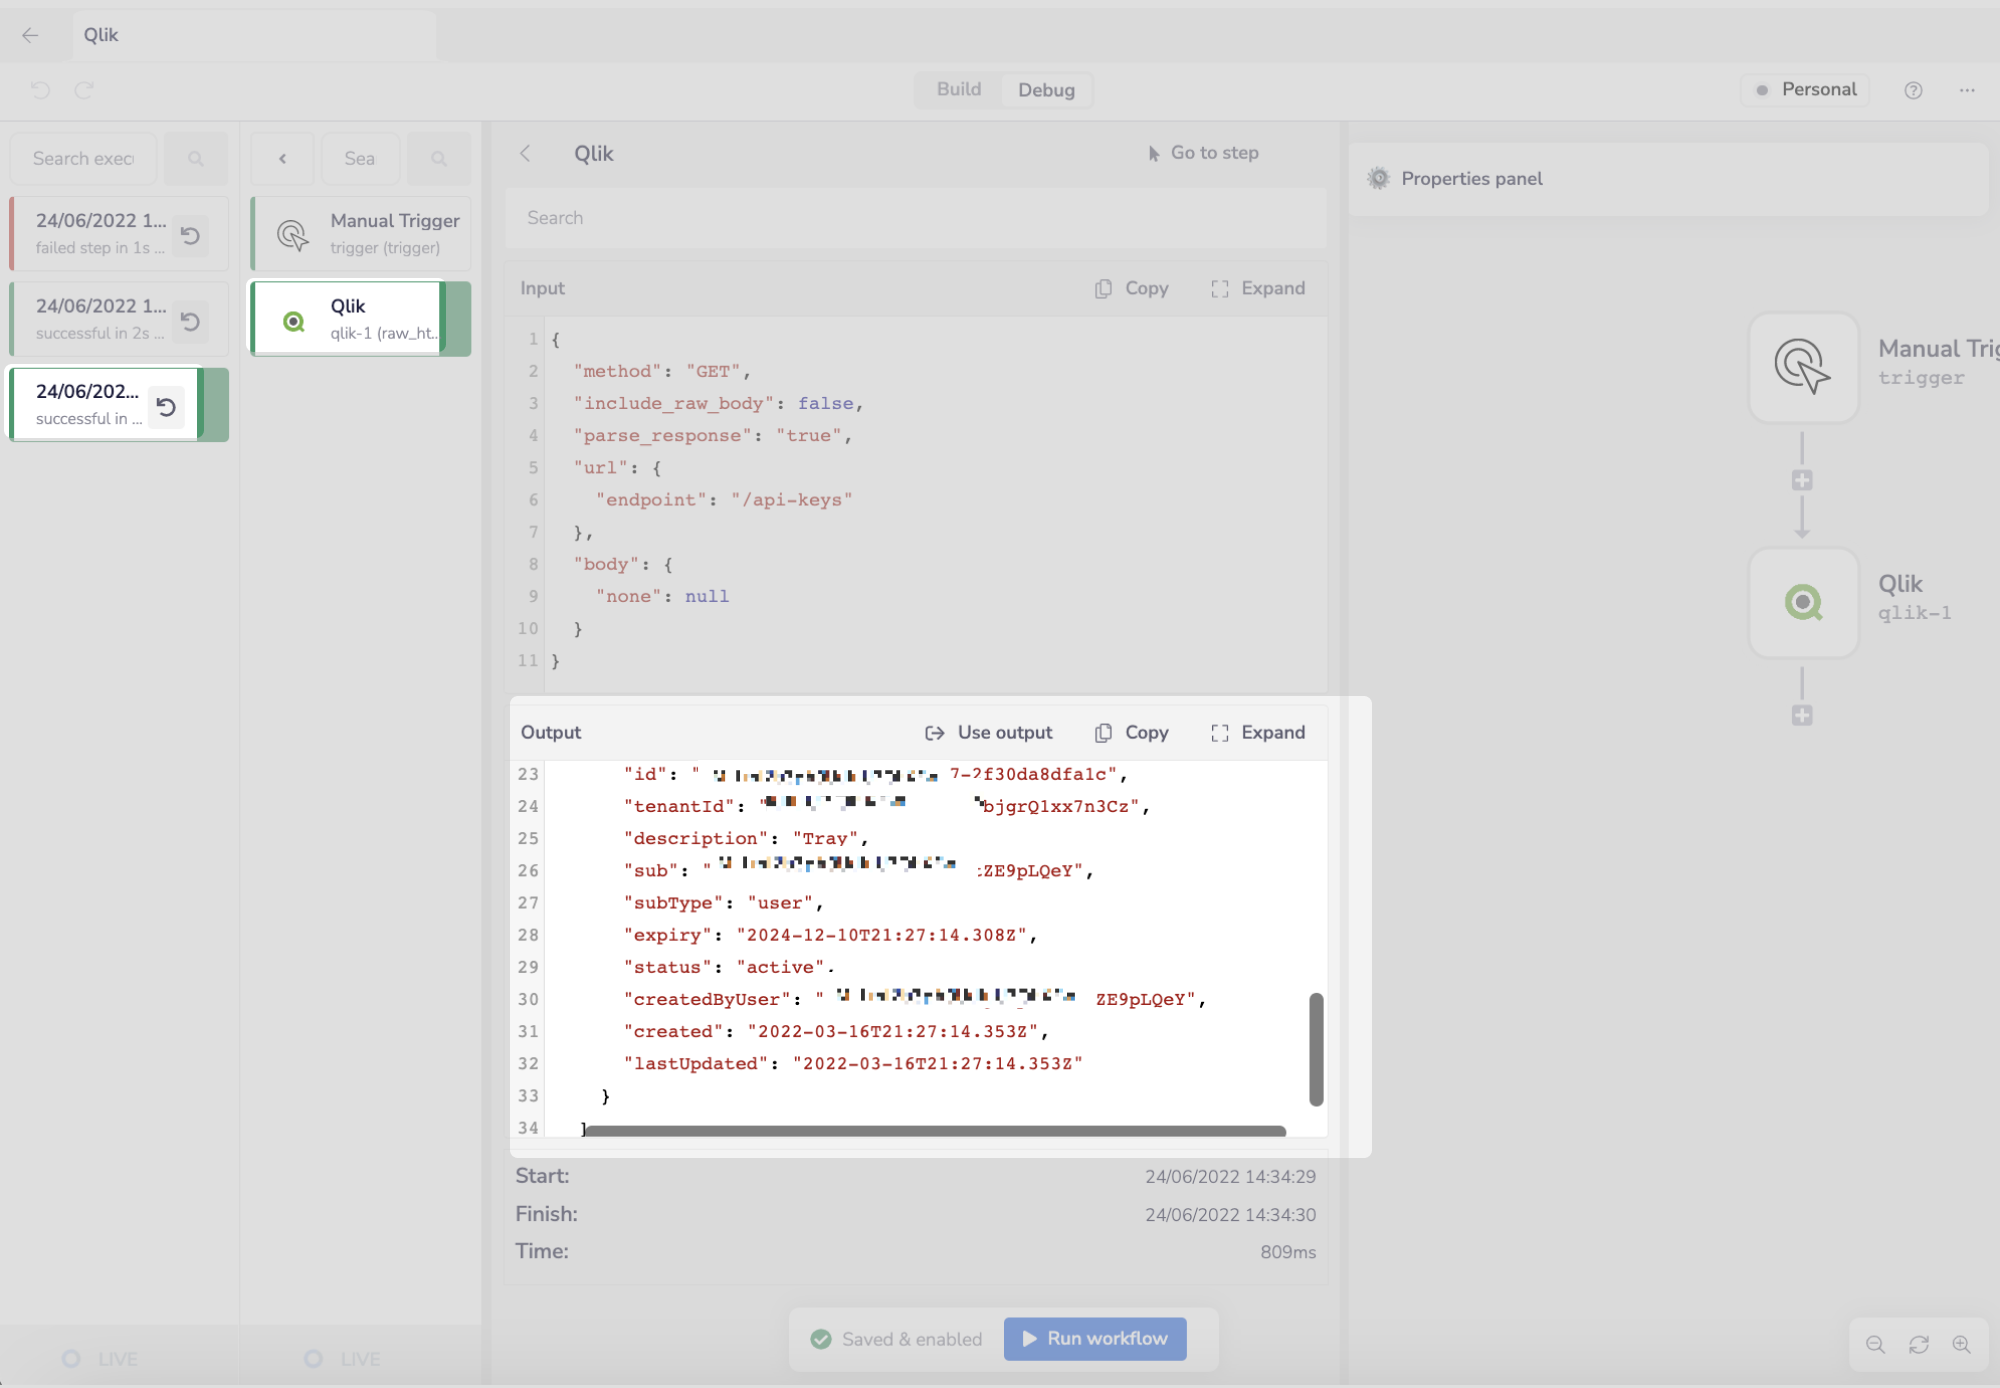Image resolution: width=2000 pixels, height=1388 pixels.
Task: Click the help question mark icon
Action: pos(1913,90)
